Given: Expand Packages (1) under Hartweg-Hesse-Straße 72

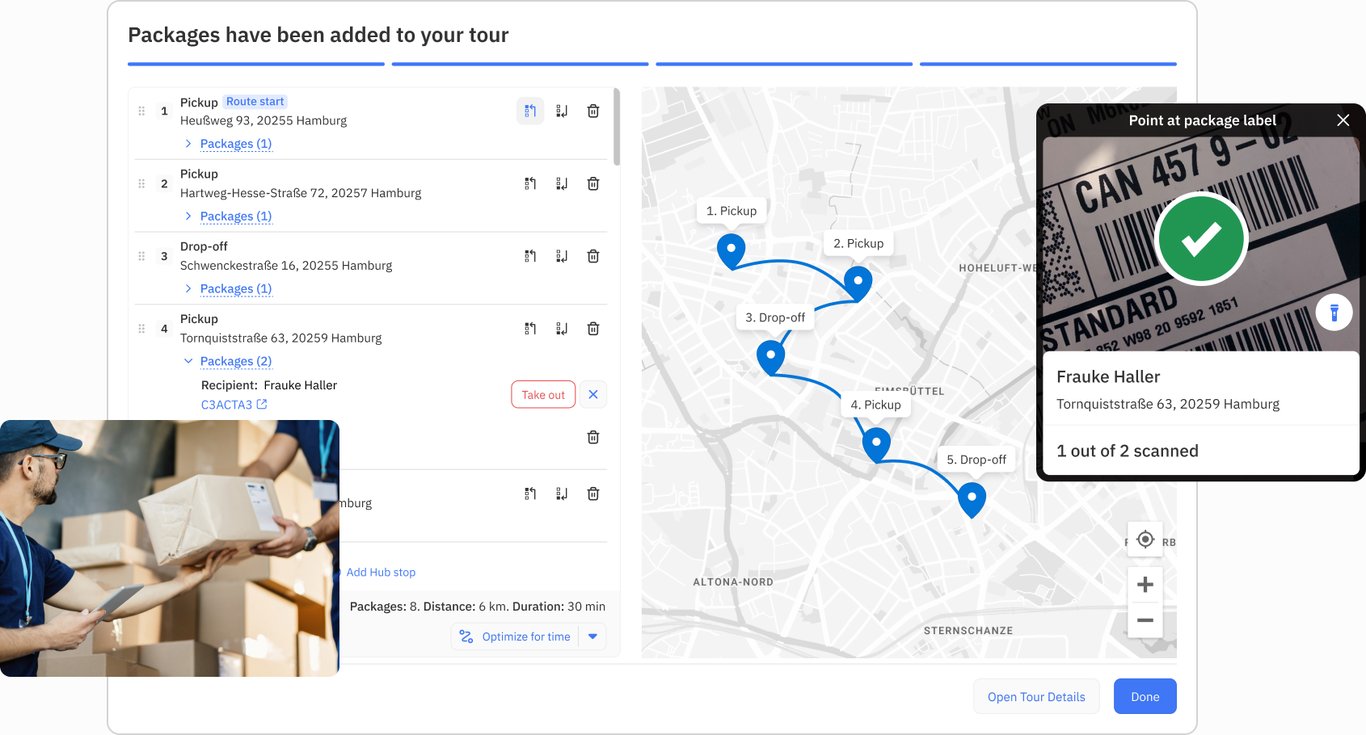Looking at the screenshot, I should pyautogui.click(x=228, y=216).
